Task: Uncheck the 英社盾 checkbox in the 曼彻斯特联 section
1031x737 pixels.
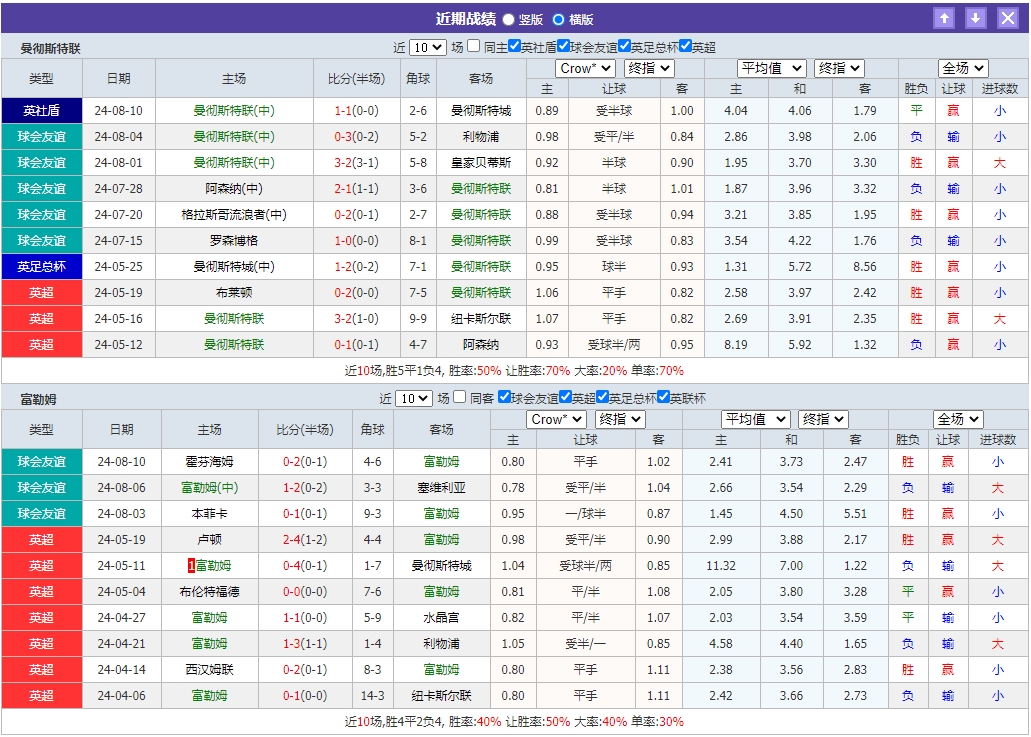Action: pos(514,45)
